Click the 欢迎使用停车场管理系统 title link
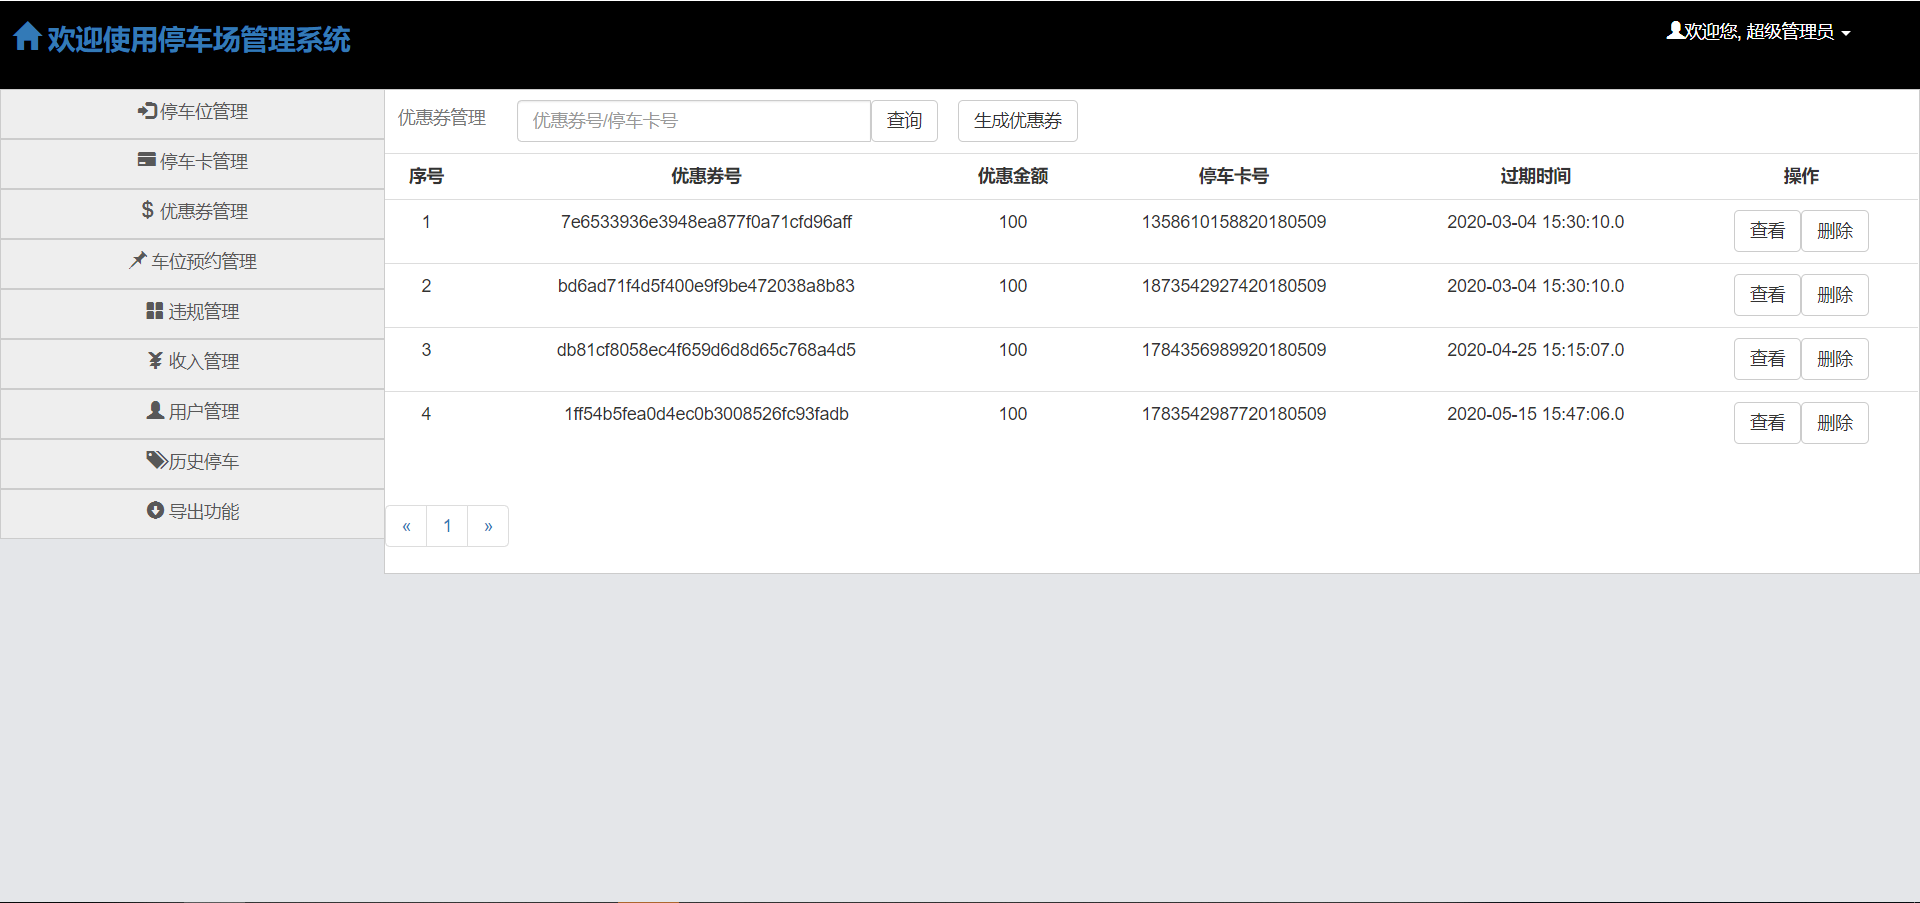Image resolution: width=1920 pixels, height=903 pixels. (x=199, y=39)
